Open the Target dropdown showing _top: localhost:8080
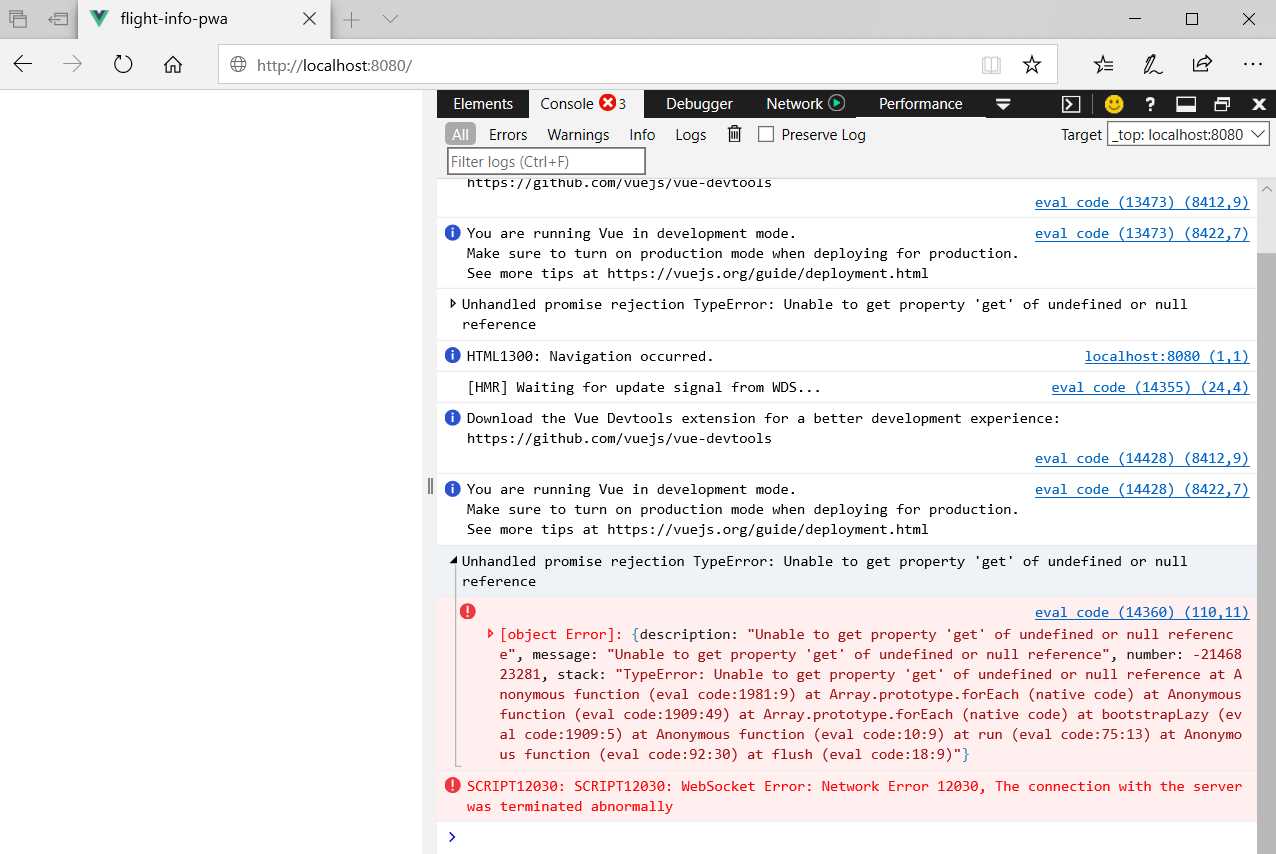The image size is (1276, 854). point(1188,133)
